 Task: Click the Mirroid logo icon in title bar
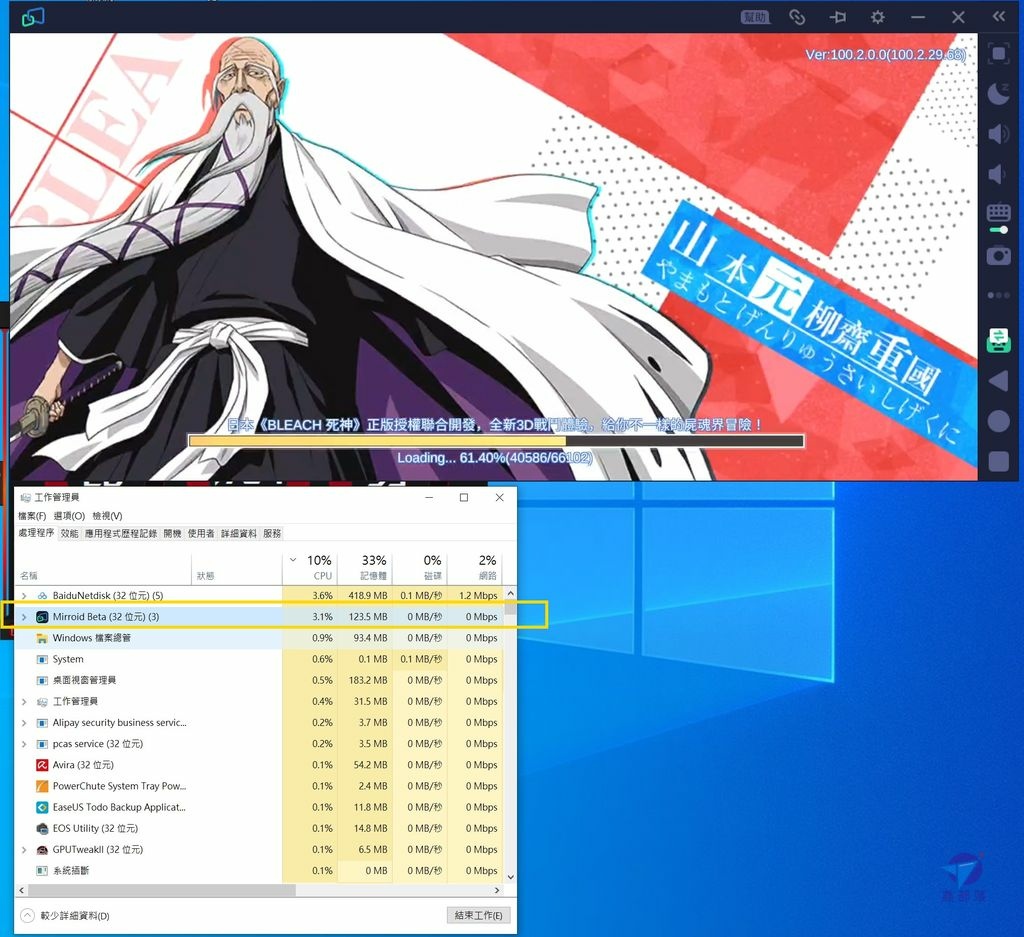33,17
